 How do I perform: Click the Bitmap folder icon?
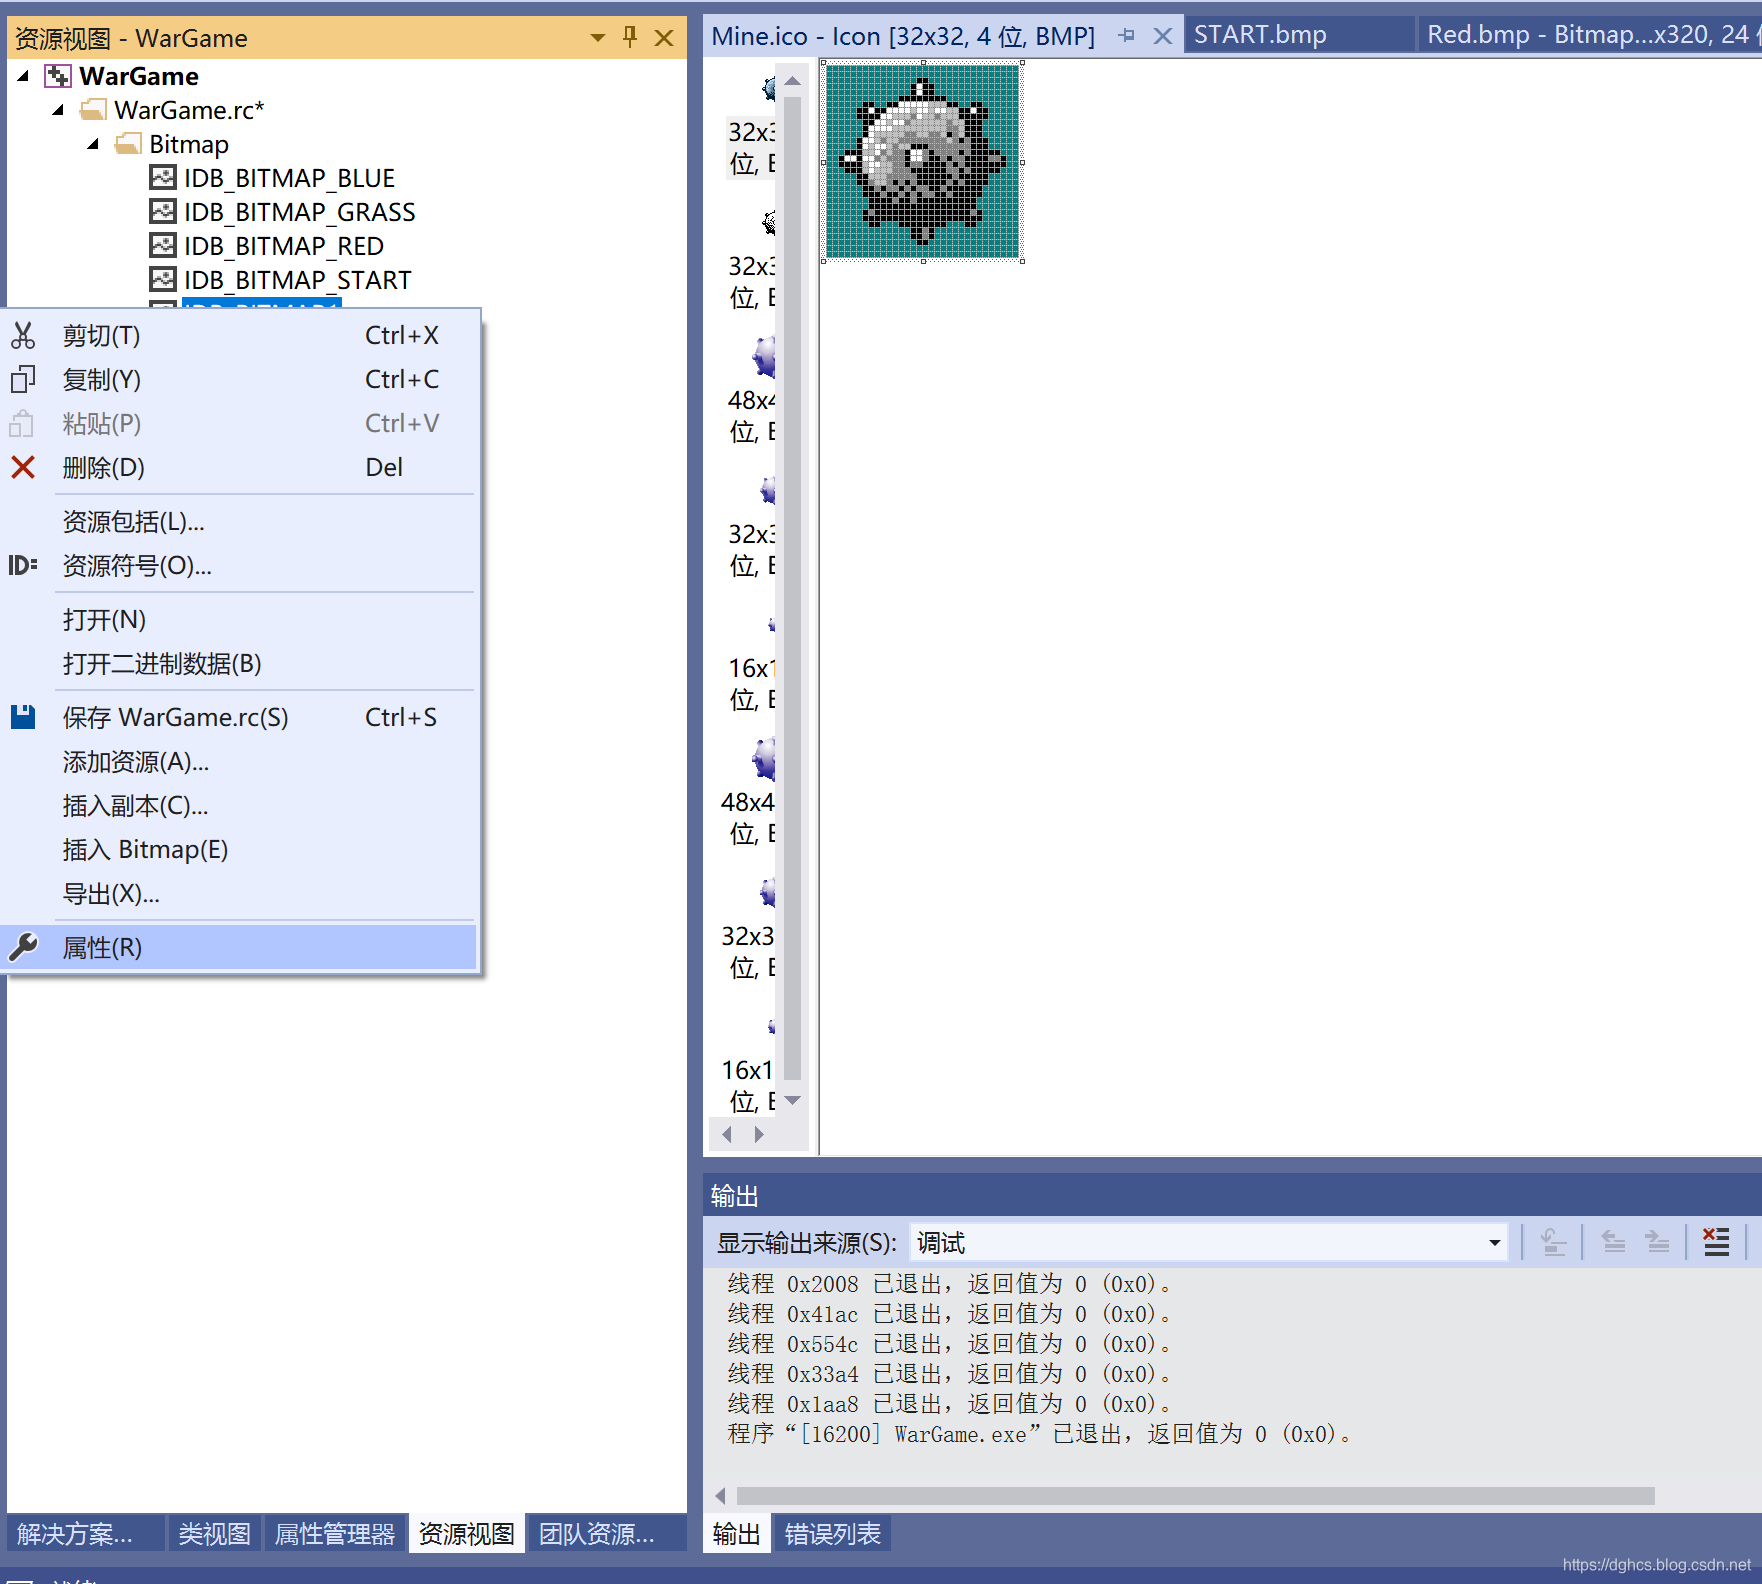point(128,144)
